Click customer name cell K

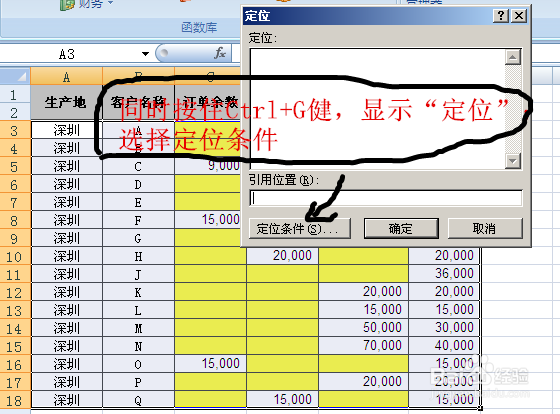138,292
